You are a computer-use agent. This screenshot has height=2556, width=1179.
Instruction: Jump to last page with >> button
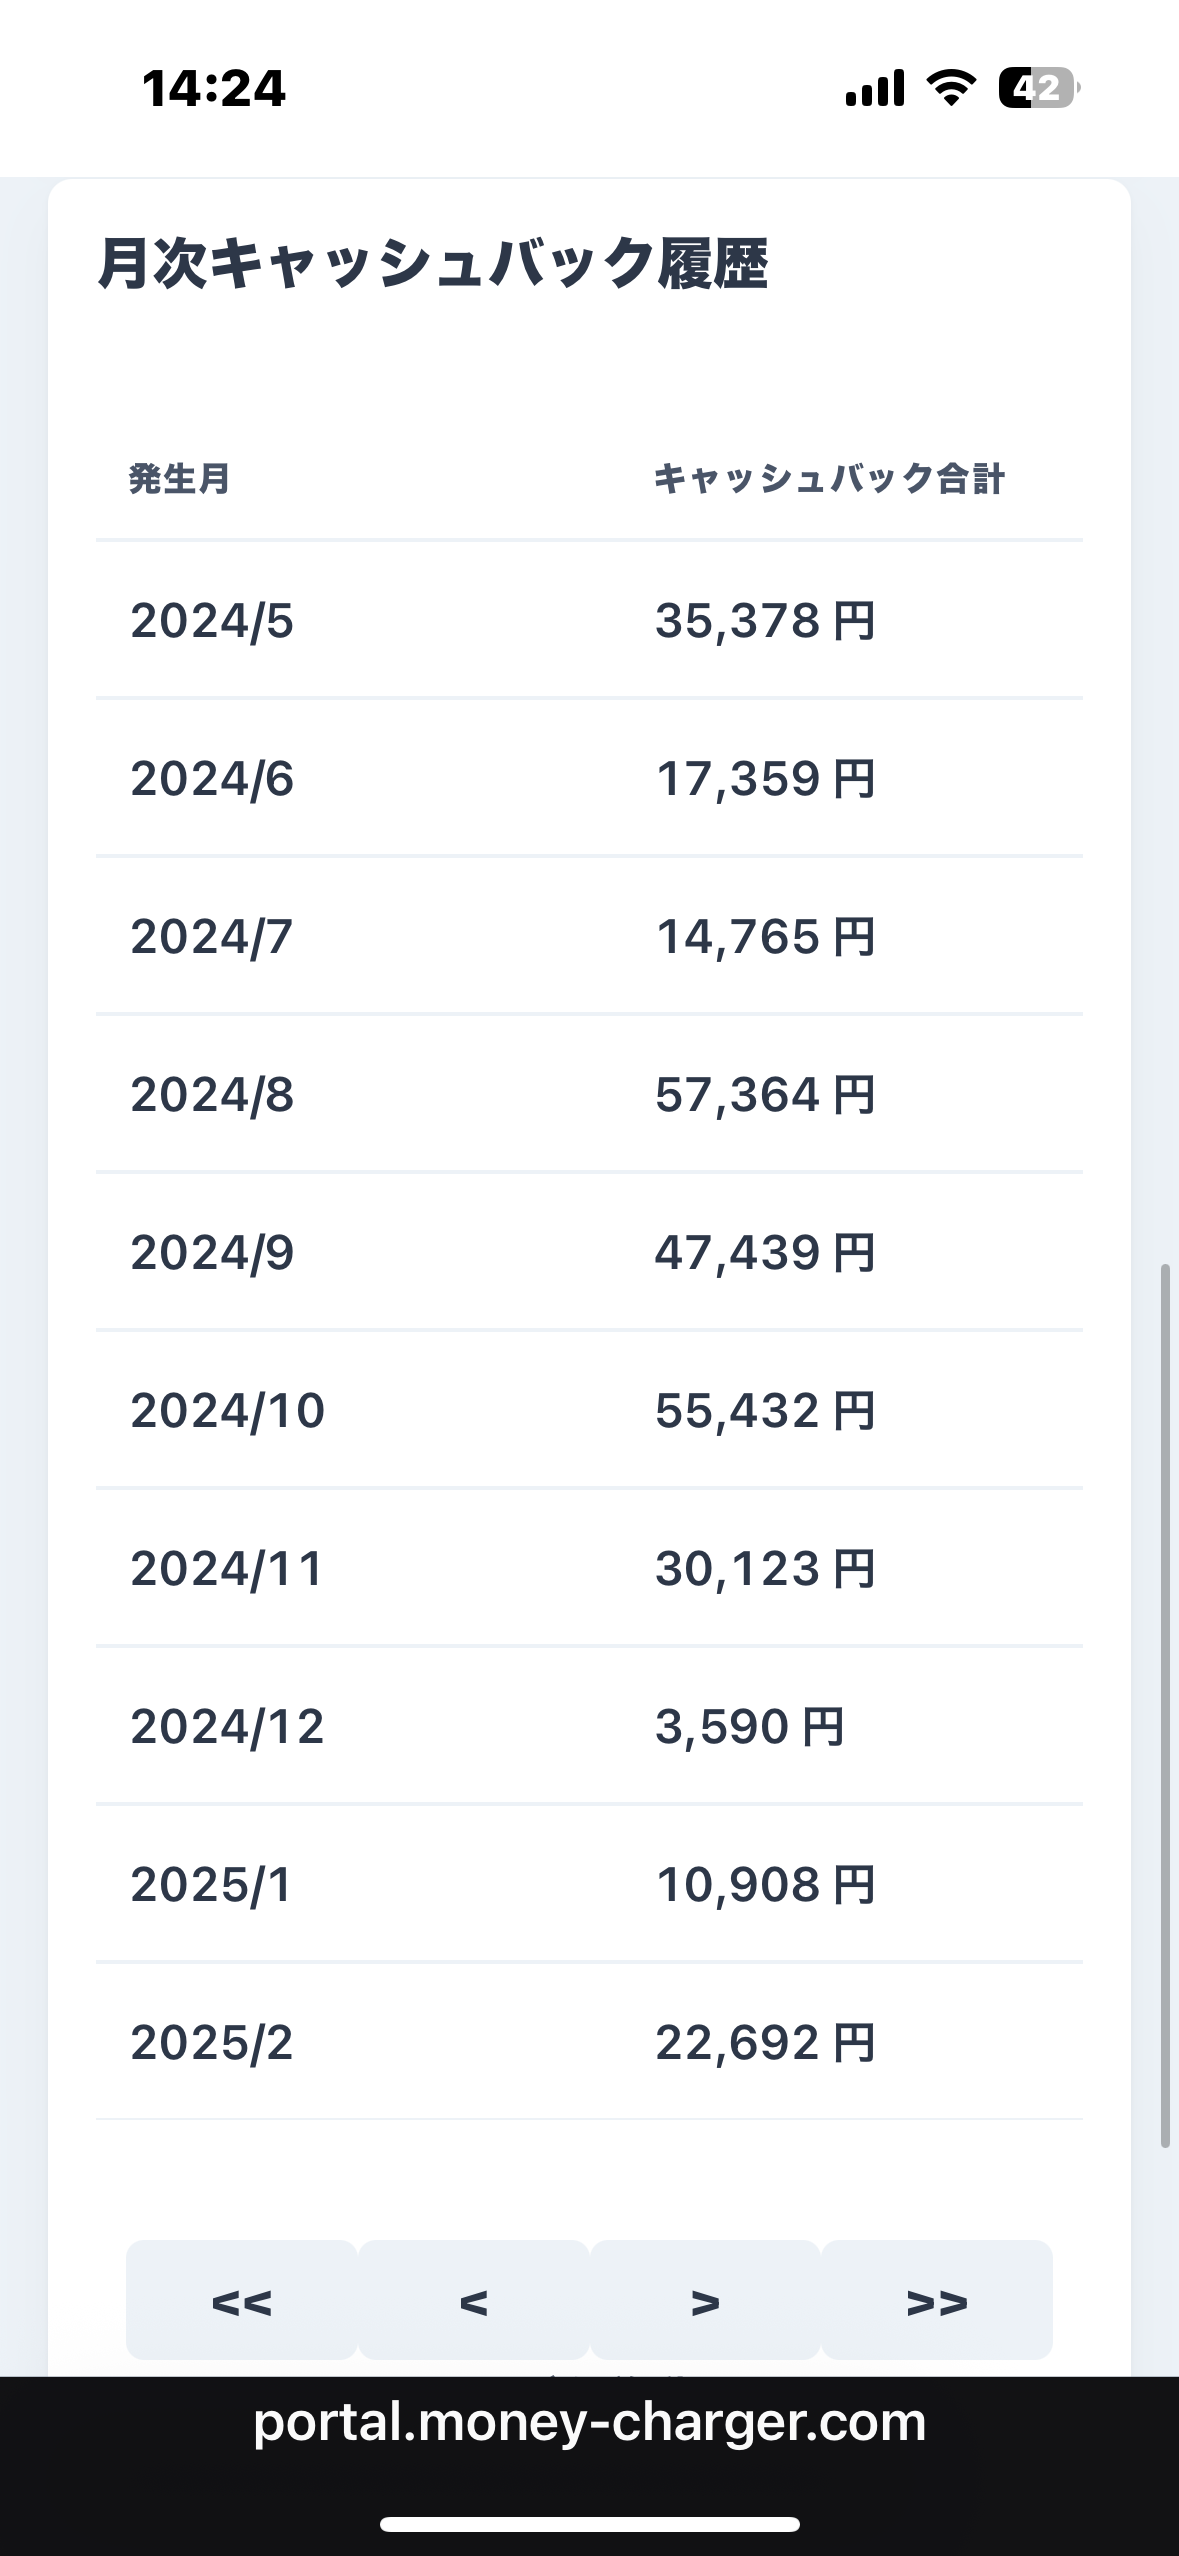[x=937, y=2301]
